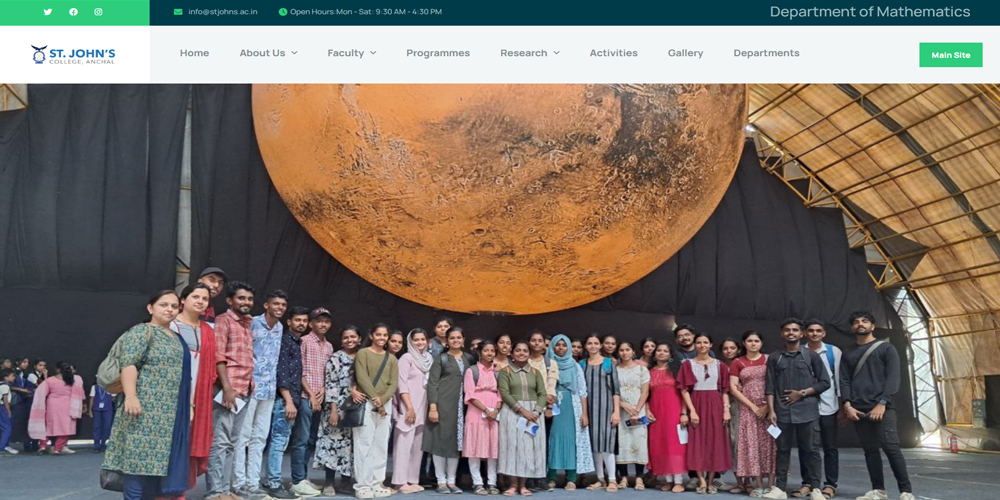The image size is (1000, 500).
Task: Open the Departments page
Action: (x=767, y=53)
